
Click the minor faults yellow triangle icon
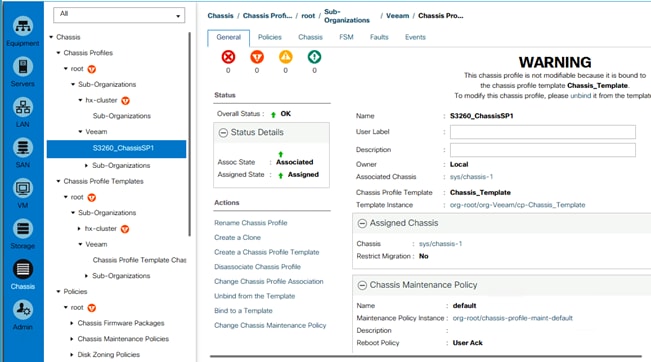coord(285,57)
